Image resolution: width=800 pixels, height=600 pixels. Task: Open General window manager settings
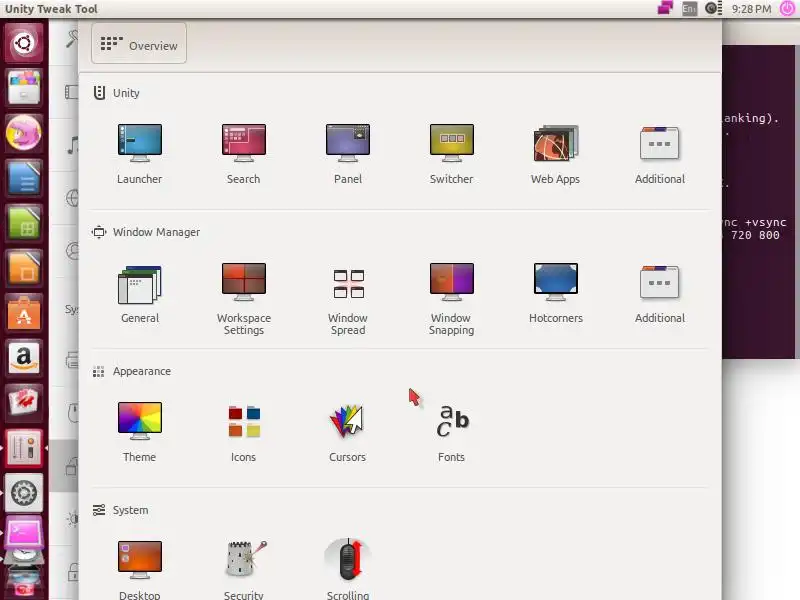pos(139,293)
